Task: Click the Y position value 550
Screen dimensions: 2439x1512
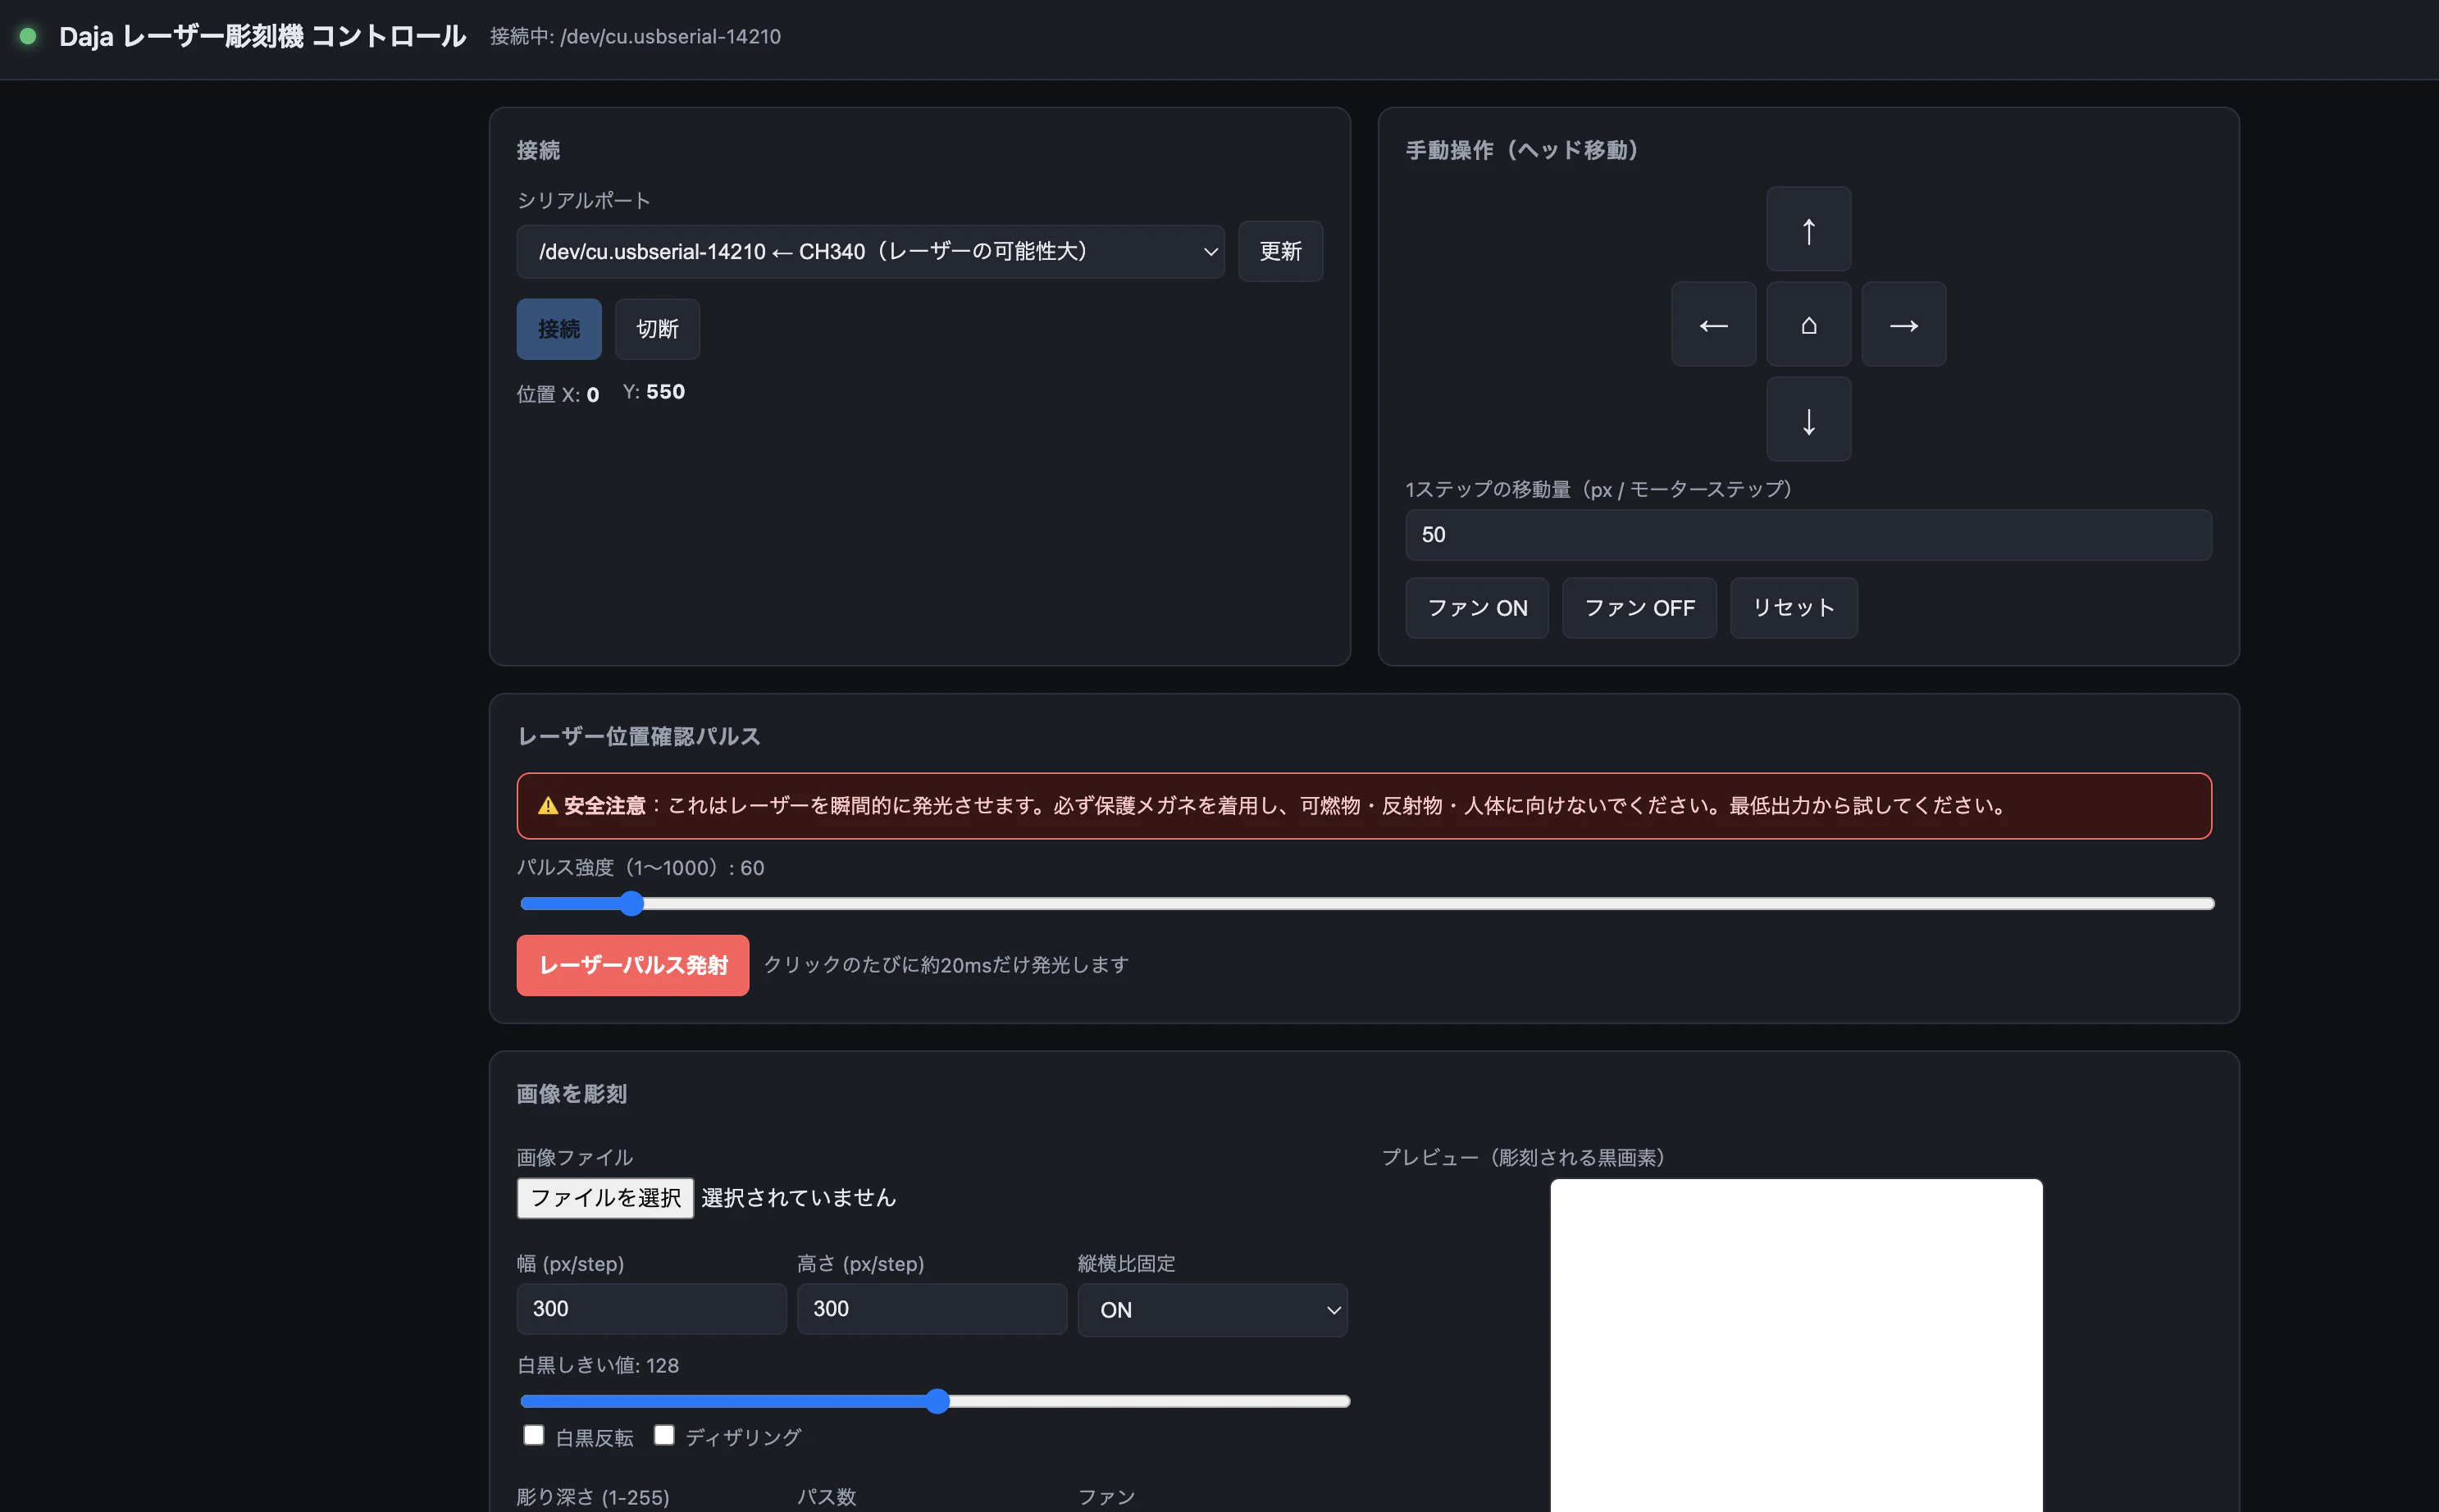Action: coord(665,392)
